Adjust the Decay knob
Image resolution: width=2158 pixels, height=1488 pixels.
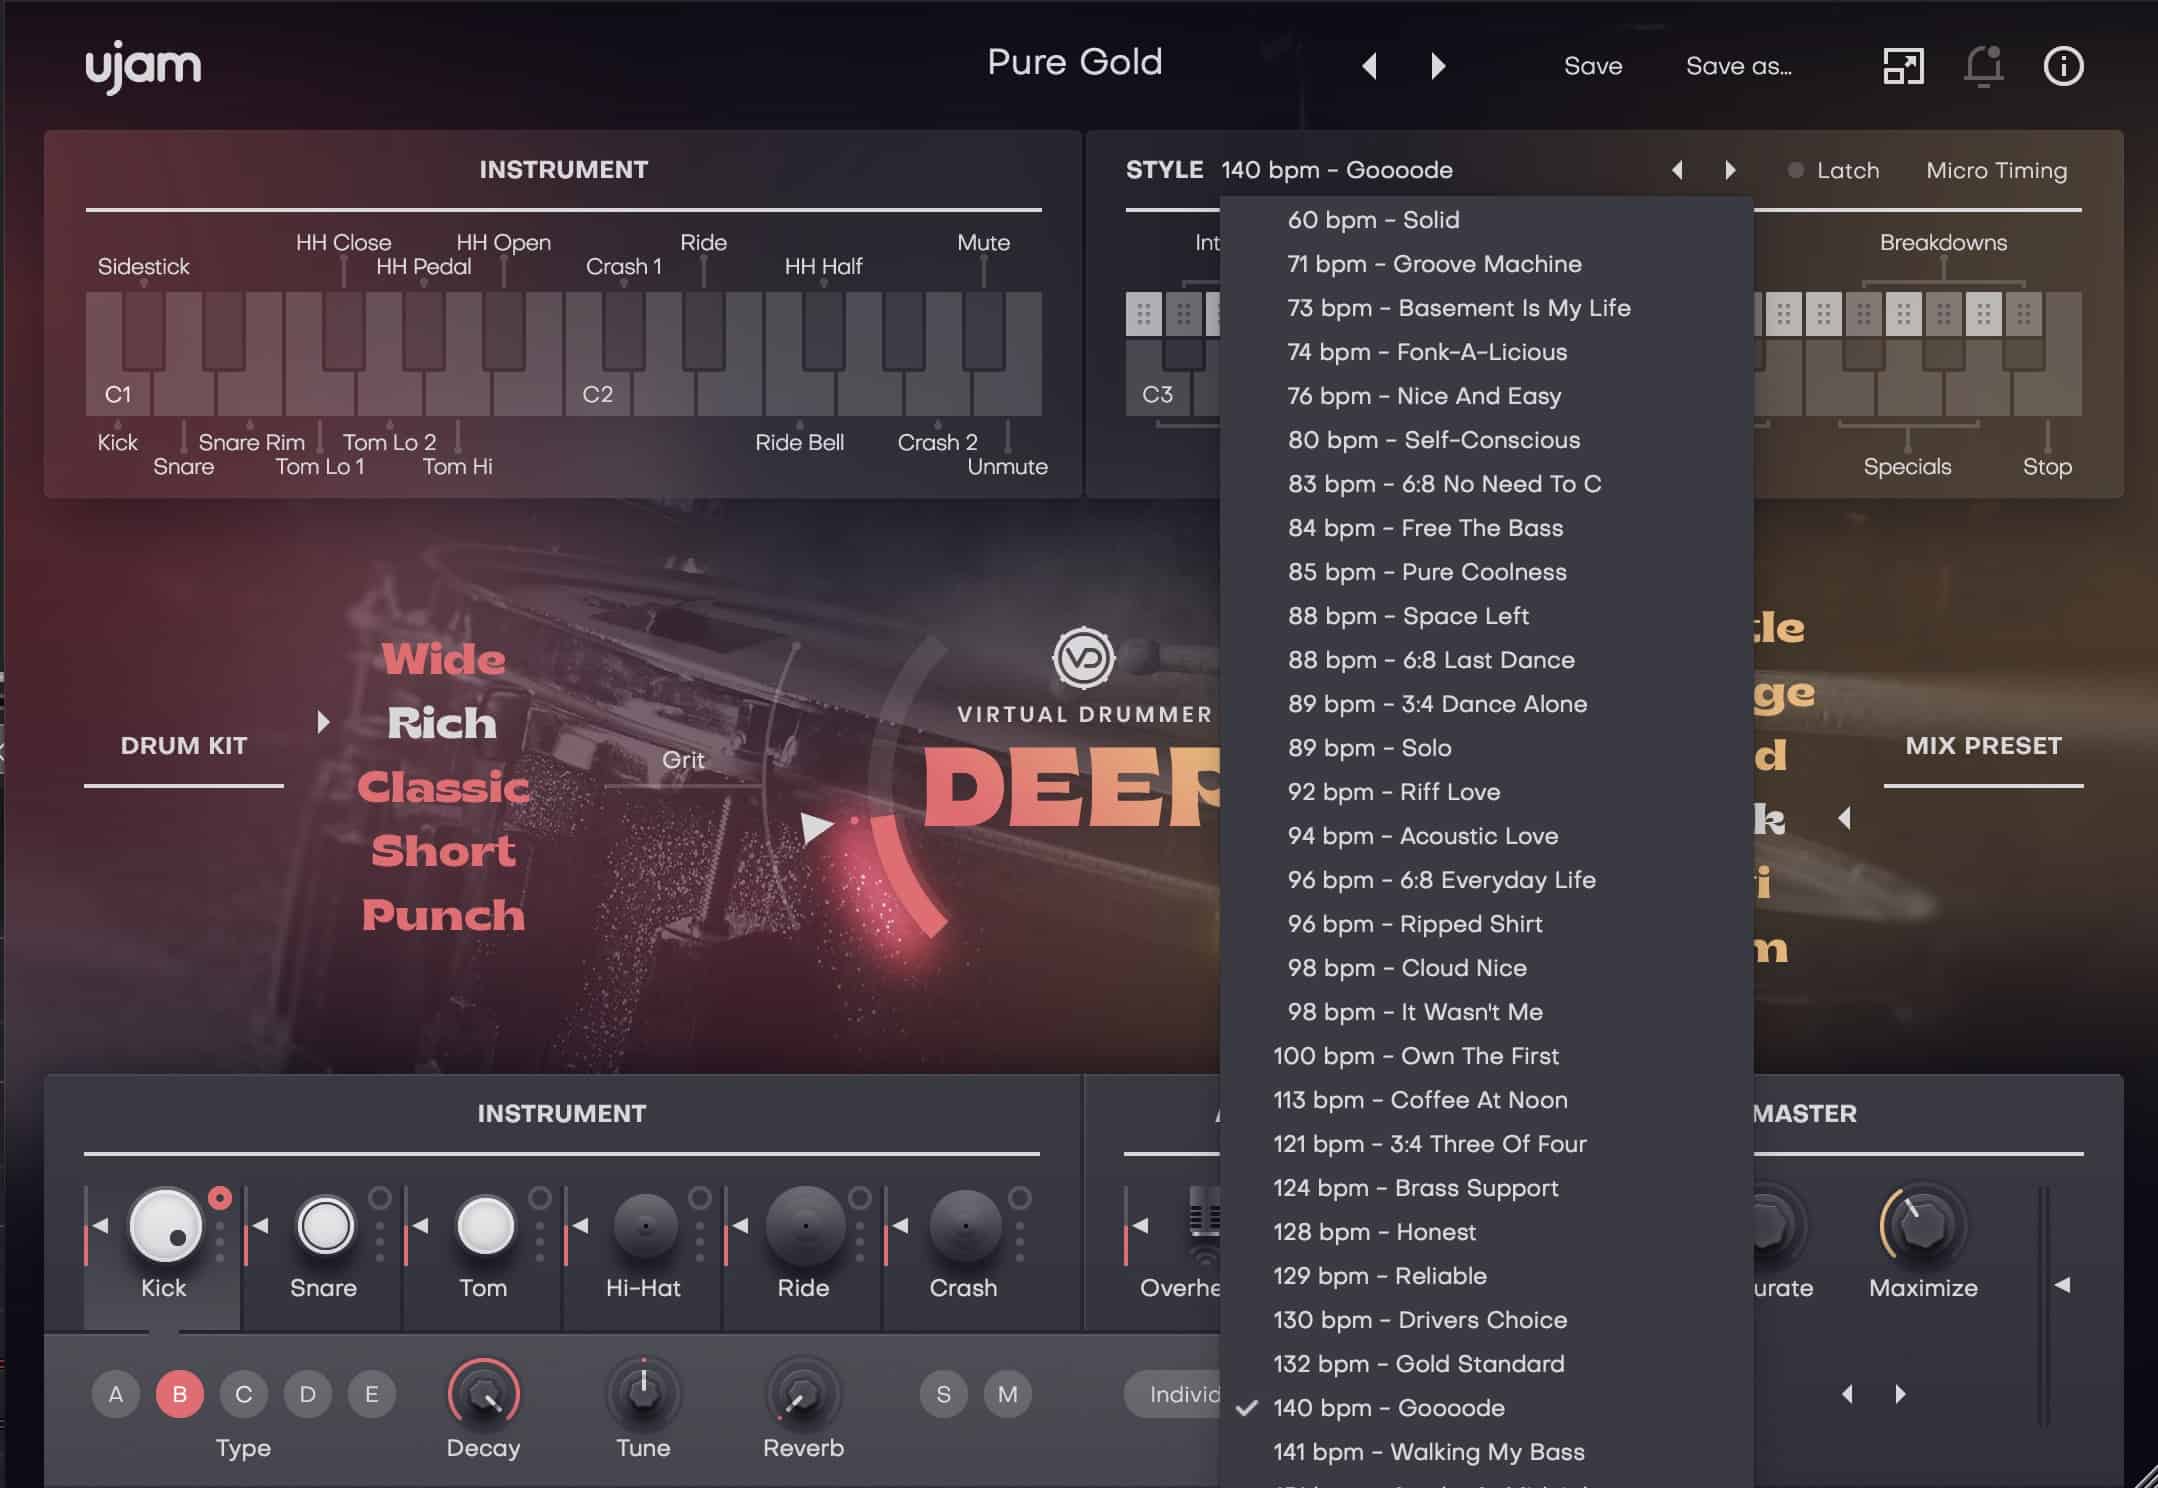point(484,1392)
